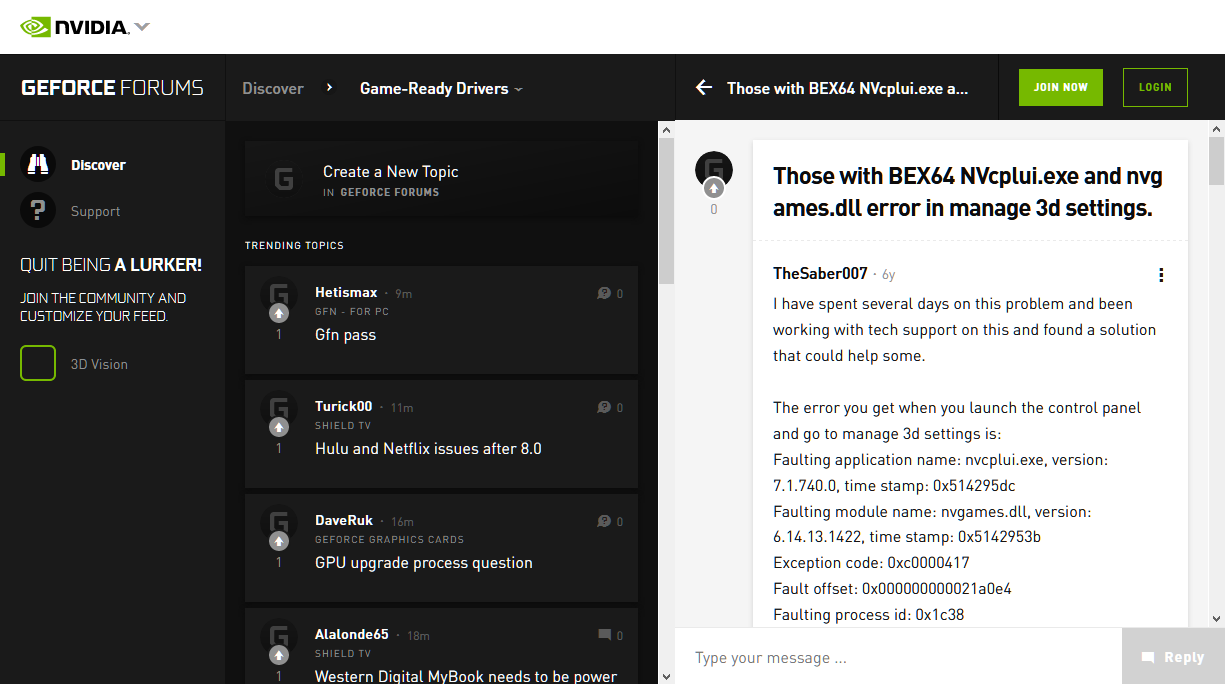Click the thread panel scrollbar thumb

coord(1216,161)
